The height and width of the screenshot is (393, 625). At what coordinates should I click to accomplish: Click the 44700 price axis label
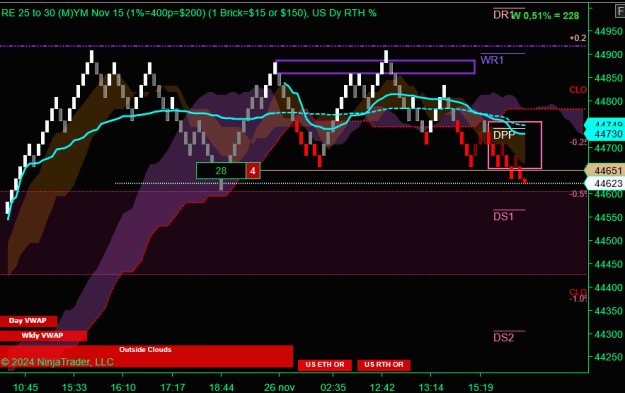click(608, 148)
